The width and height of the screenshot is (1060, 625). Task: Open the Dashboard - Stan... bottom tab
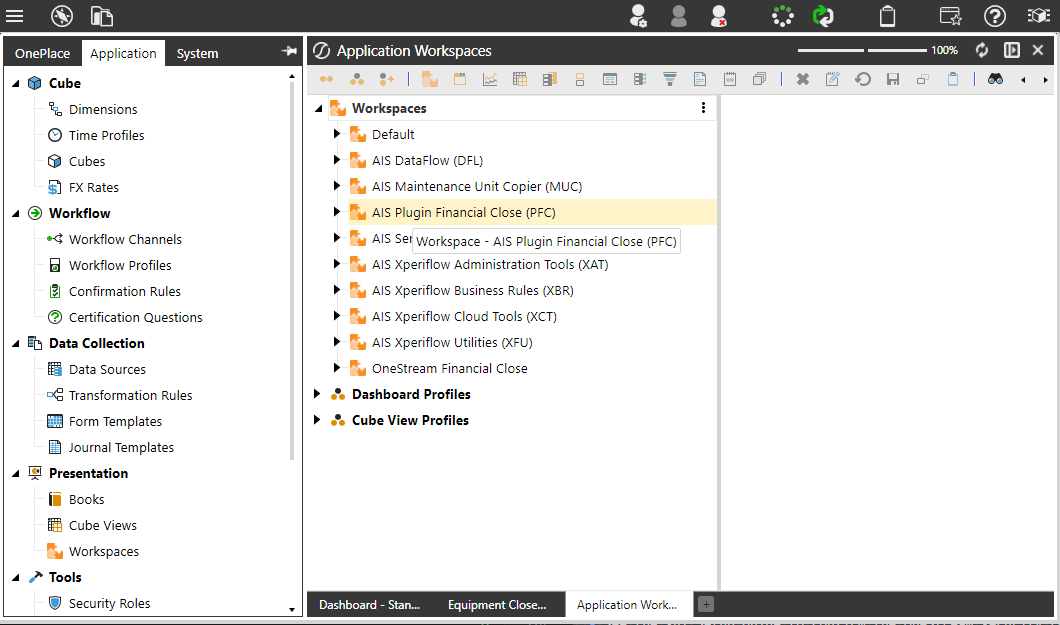click(x=369, y=605)
